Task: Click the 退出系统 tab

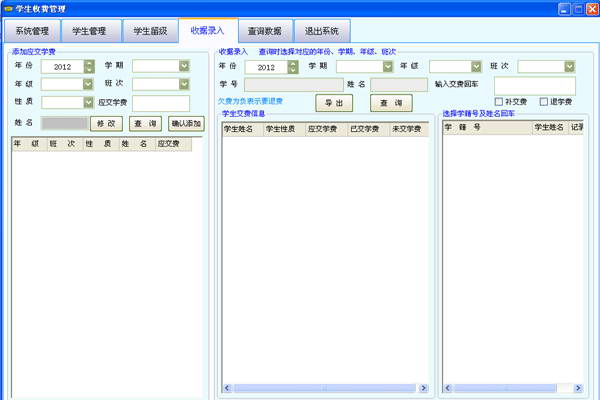Action: point(322,31)
